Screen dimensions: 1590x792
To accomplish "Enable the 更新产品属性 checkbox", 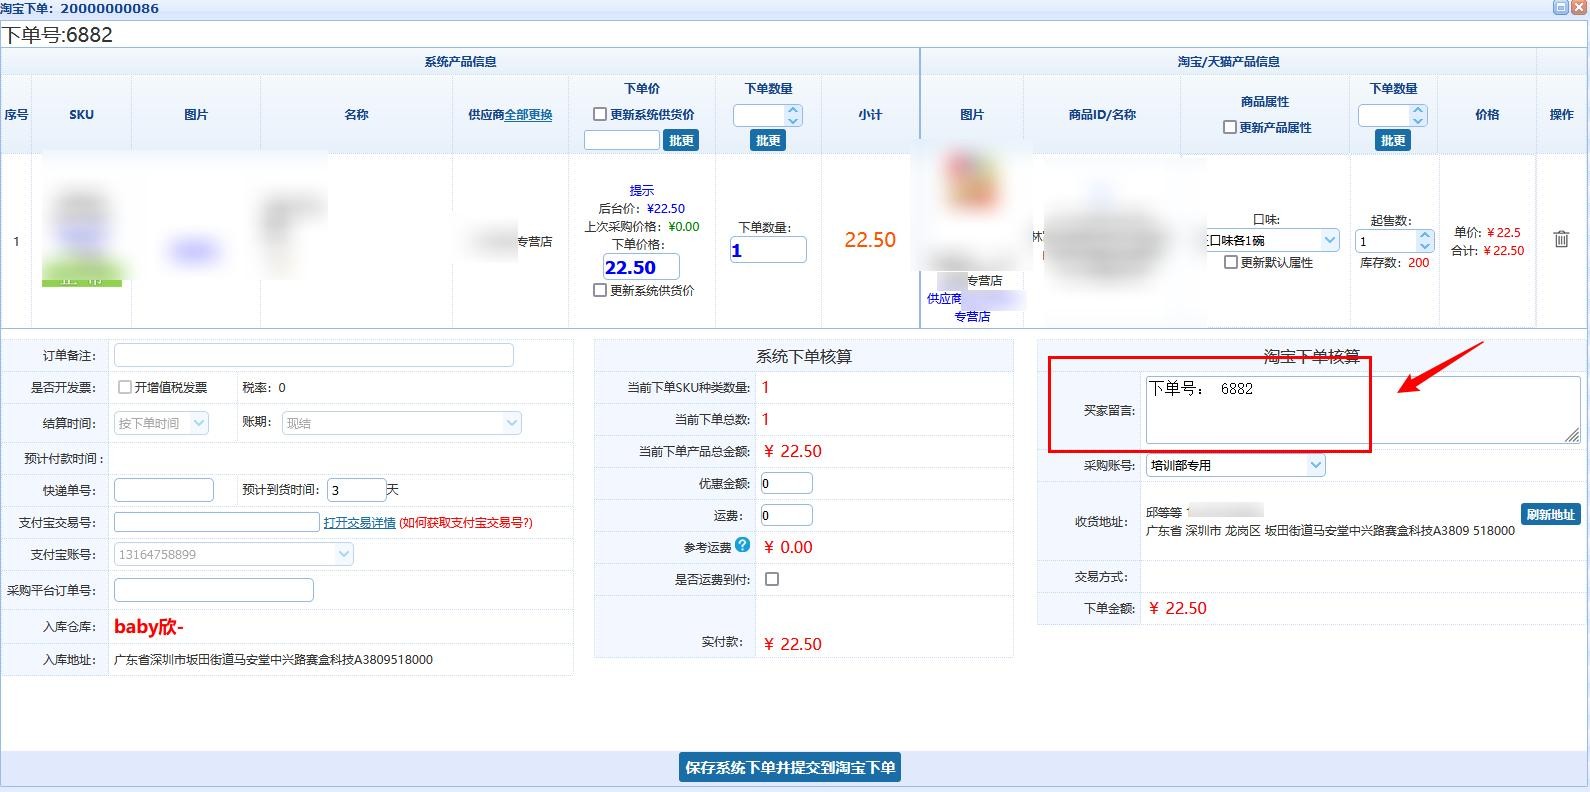I will pos(1230,127).
